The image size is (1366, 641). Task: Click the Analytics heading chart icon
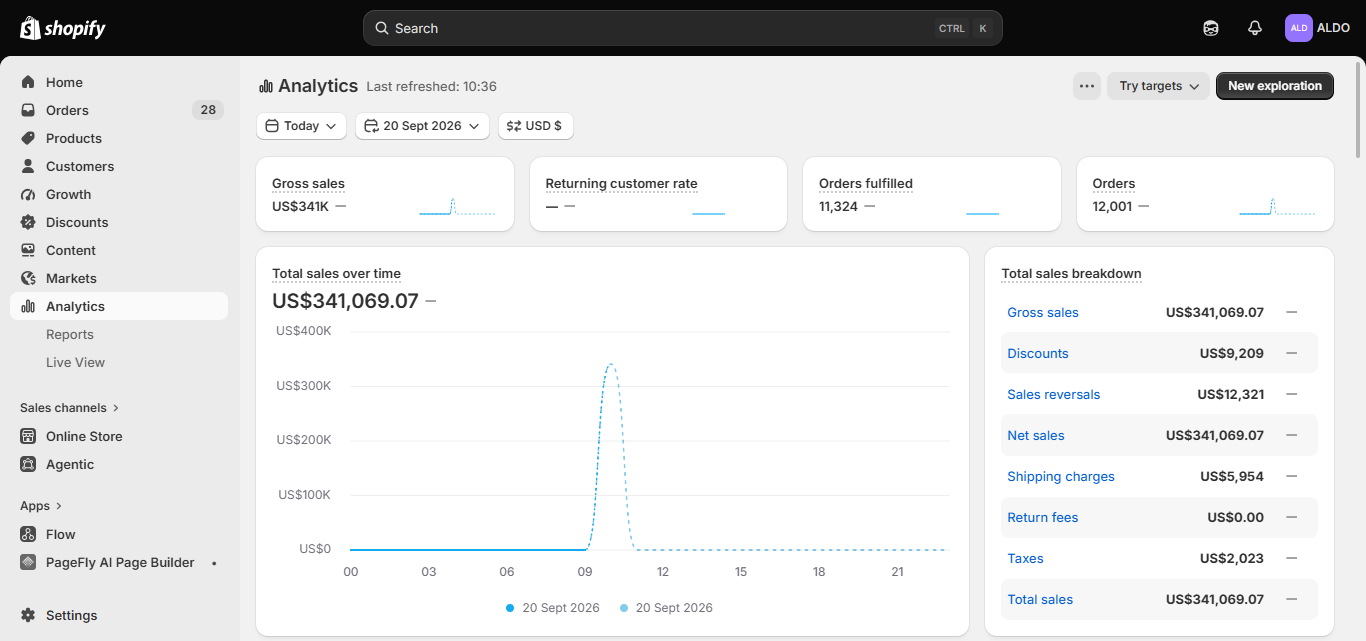[x=266, y=86]
